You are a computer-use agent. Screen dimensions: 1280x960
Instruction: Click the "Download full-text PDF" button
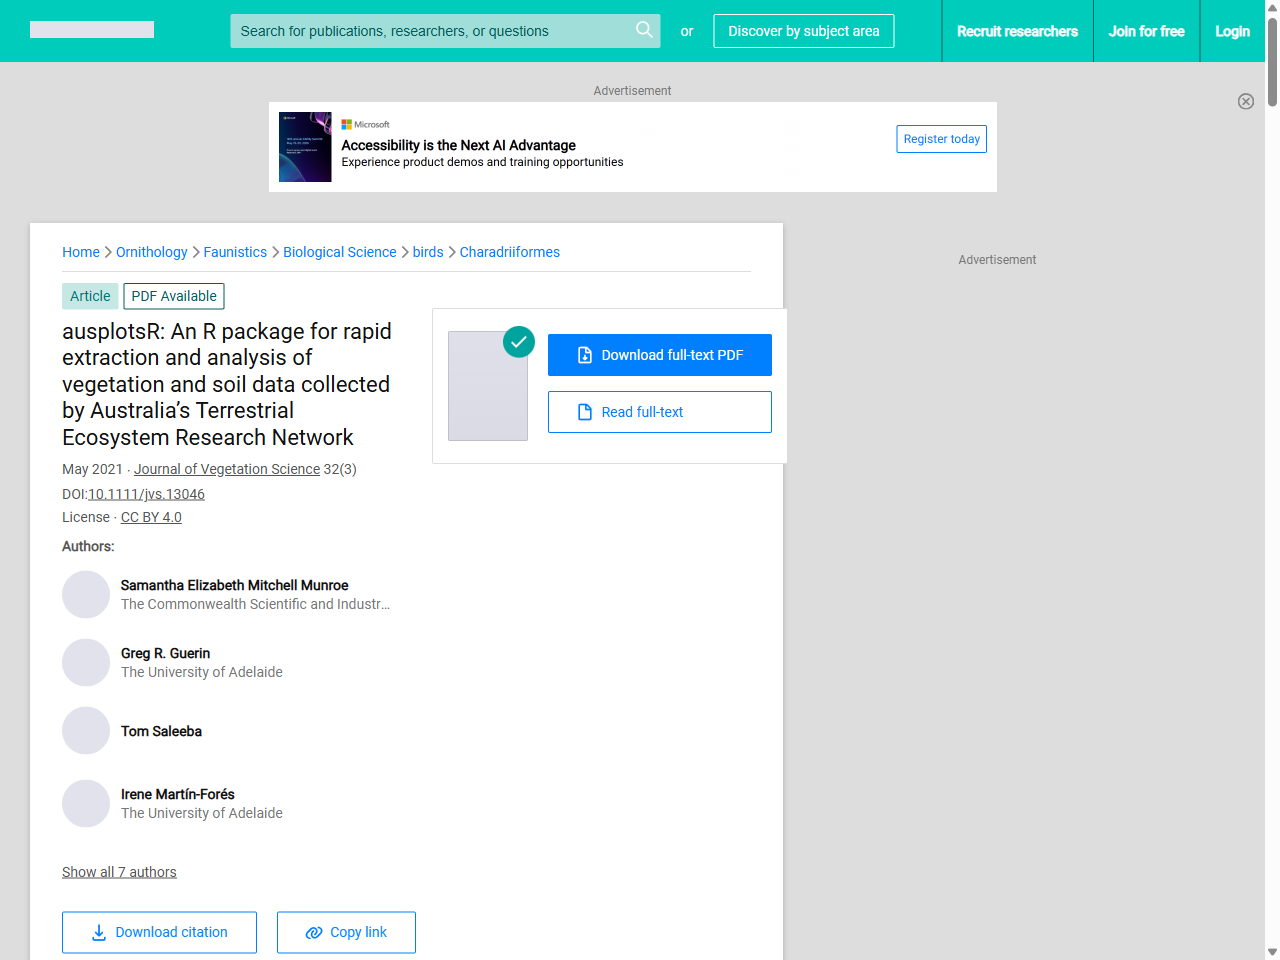click(x=660, y=355)
